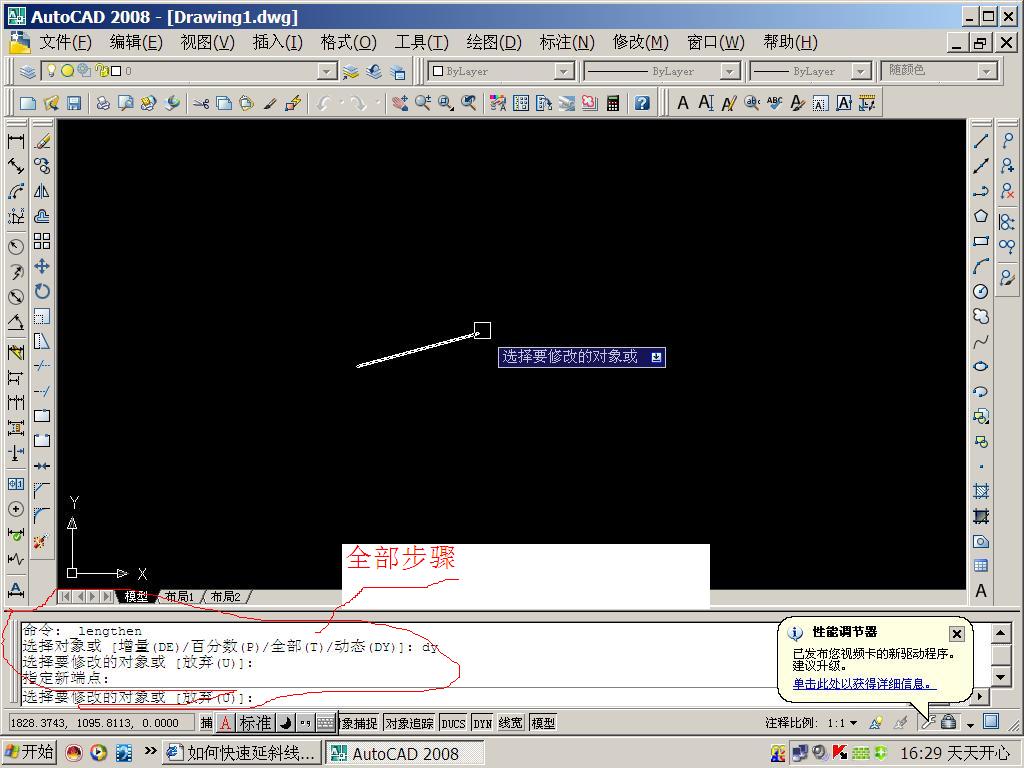
Task: Click the AutoCAD 2008 taskbar button
Action: point(405,753)
